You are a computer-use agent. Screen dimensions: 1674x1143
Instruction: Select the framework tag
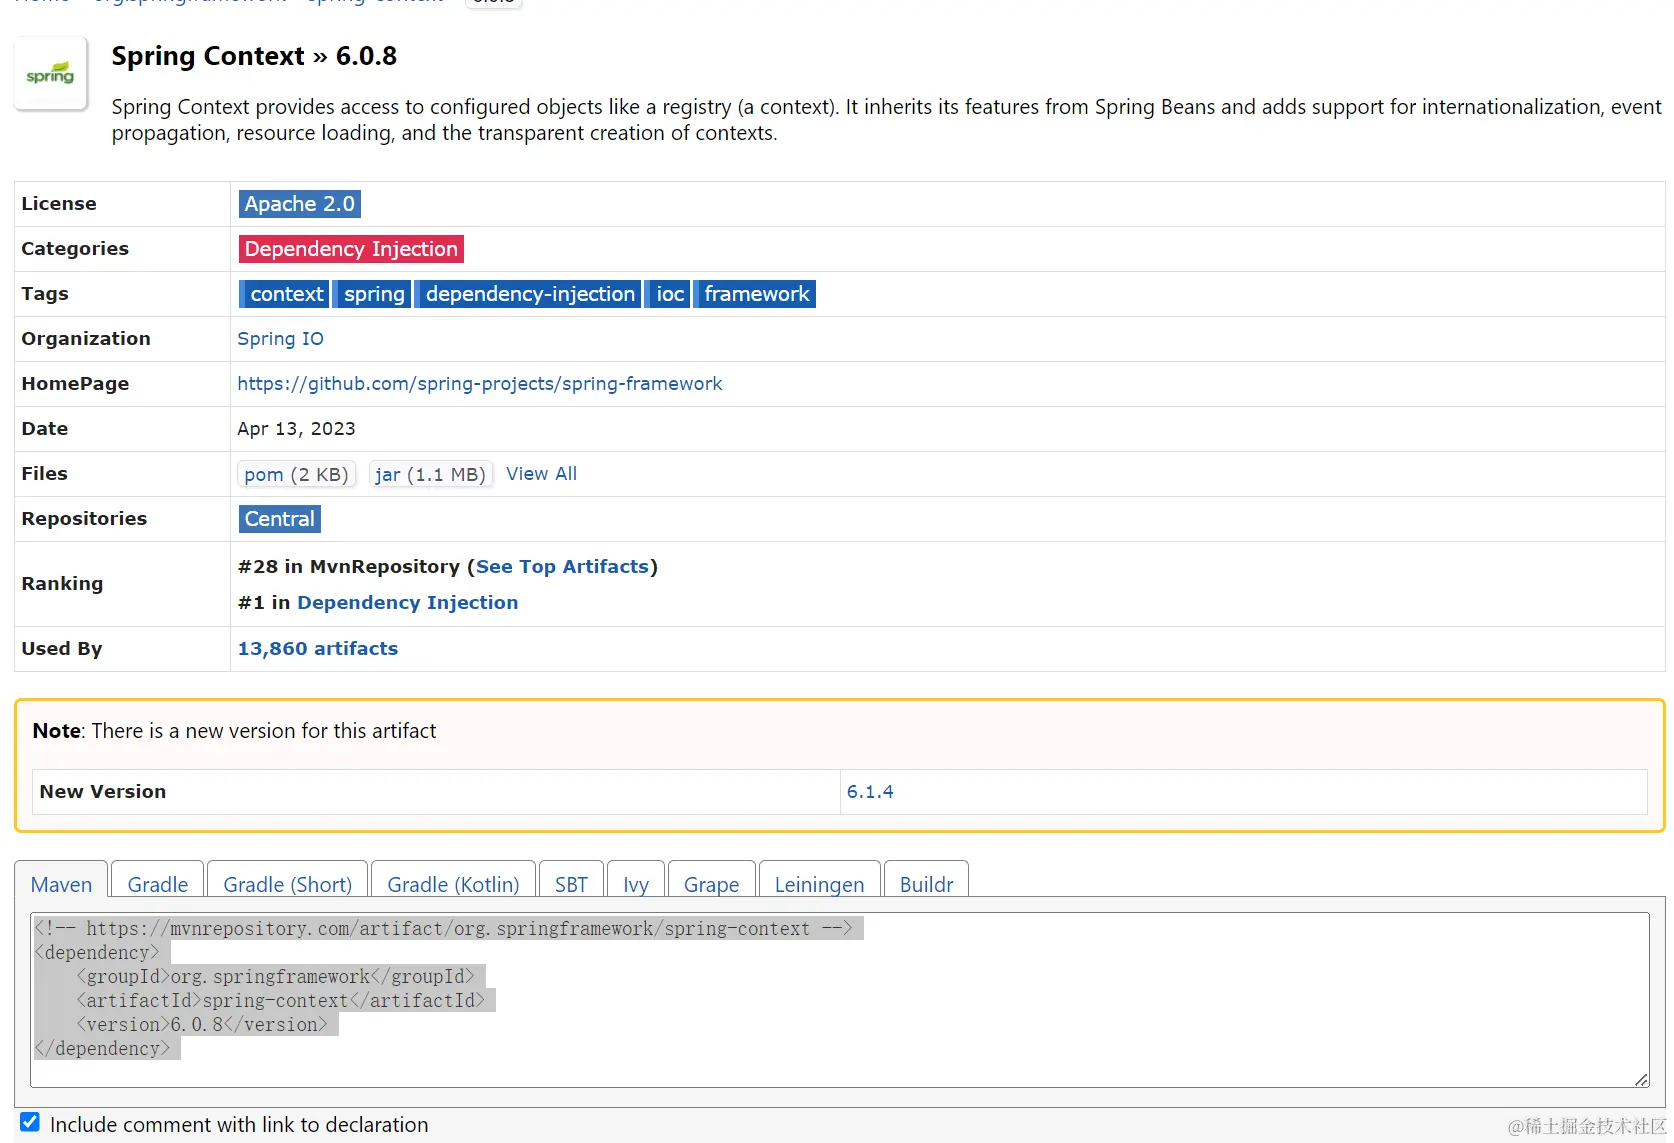(x=756, y=294)
